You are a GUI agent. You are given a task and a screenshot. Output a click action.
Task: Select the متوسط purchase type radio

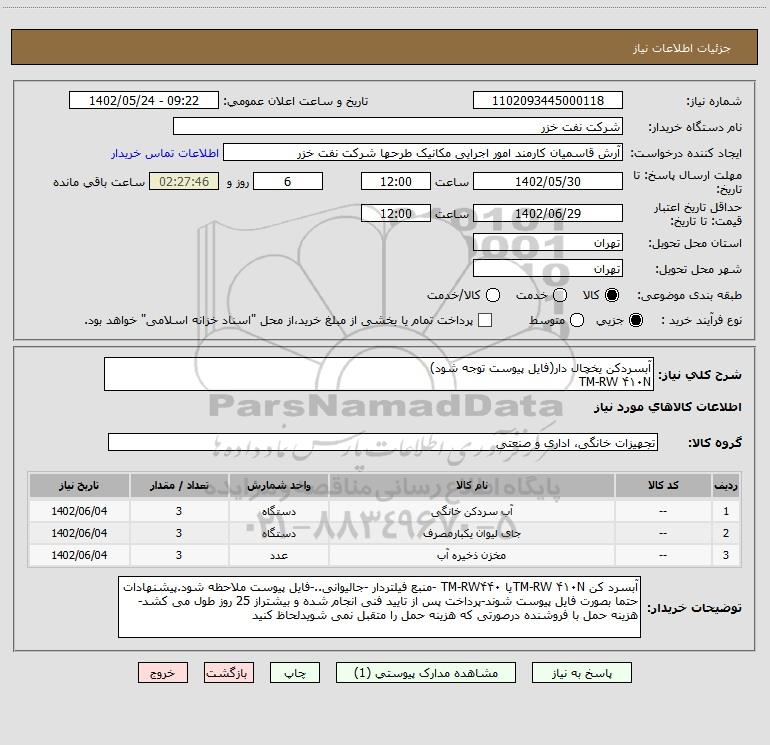click(x=577, y=320)
